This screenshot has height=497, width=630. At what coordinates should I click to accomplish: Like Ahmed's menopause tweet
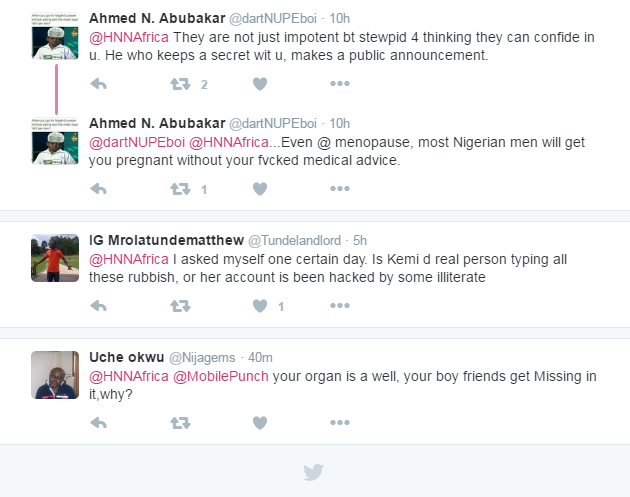click(260, 188)
